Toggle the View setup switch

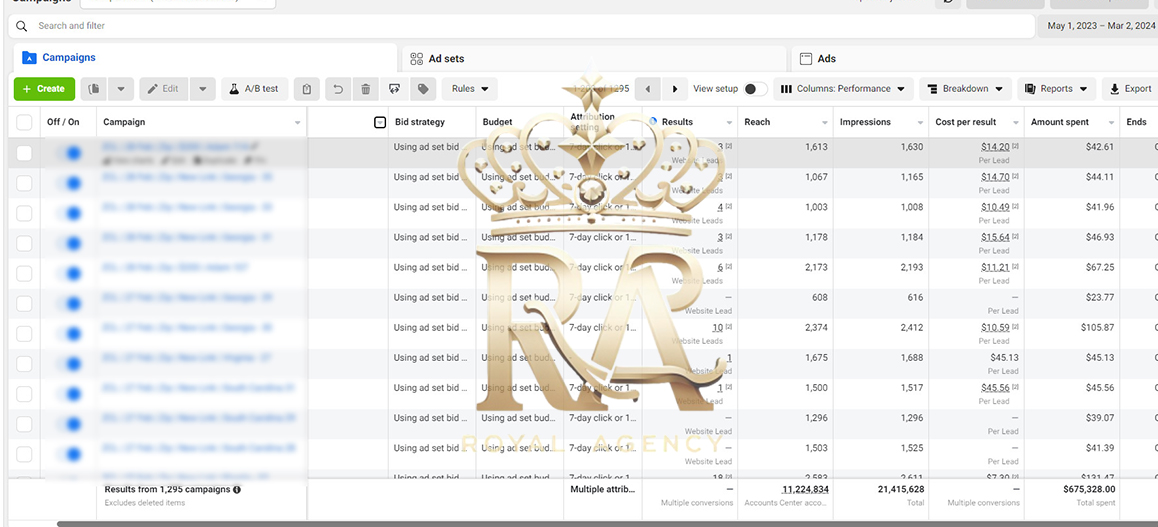755,89
